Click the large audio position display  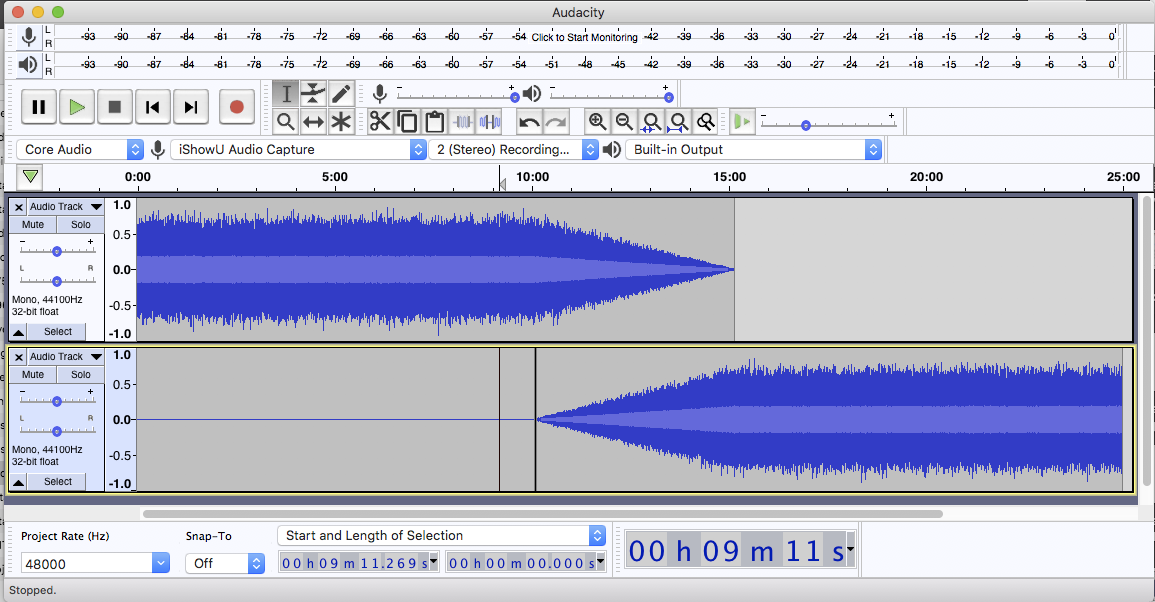[740, 550]
